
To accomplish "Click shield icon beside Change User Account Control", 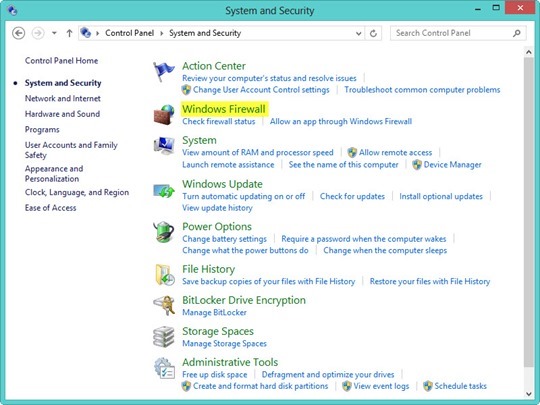I will (186, 90).
